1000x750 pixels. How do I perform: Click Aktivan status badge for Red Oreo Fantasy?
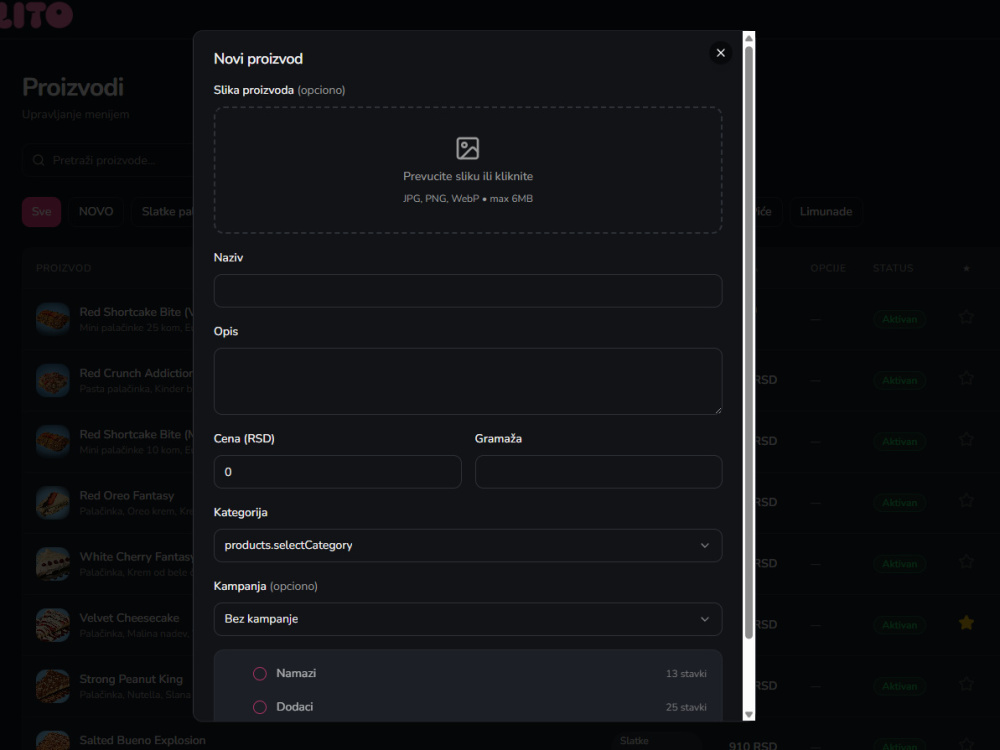(899, 503)
